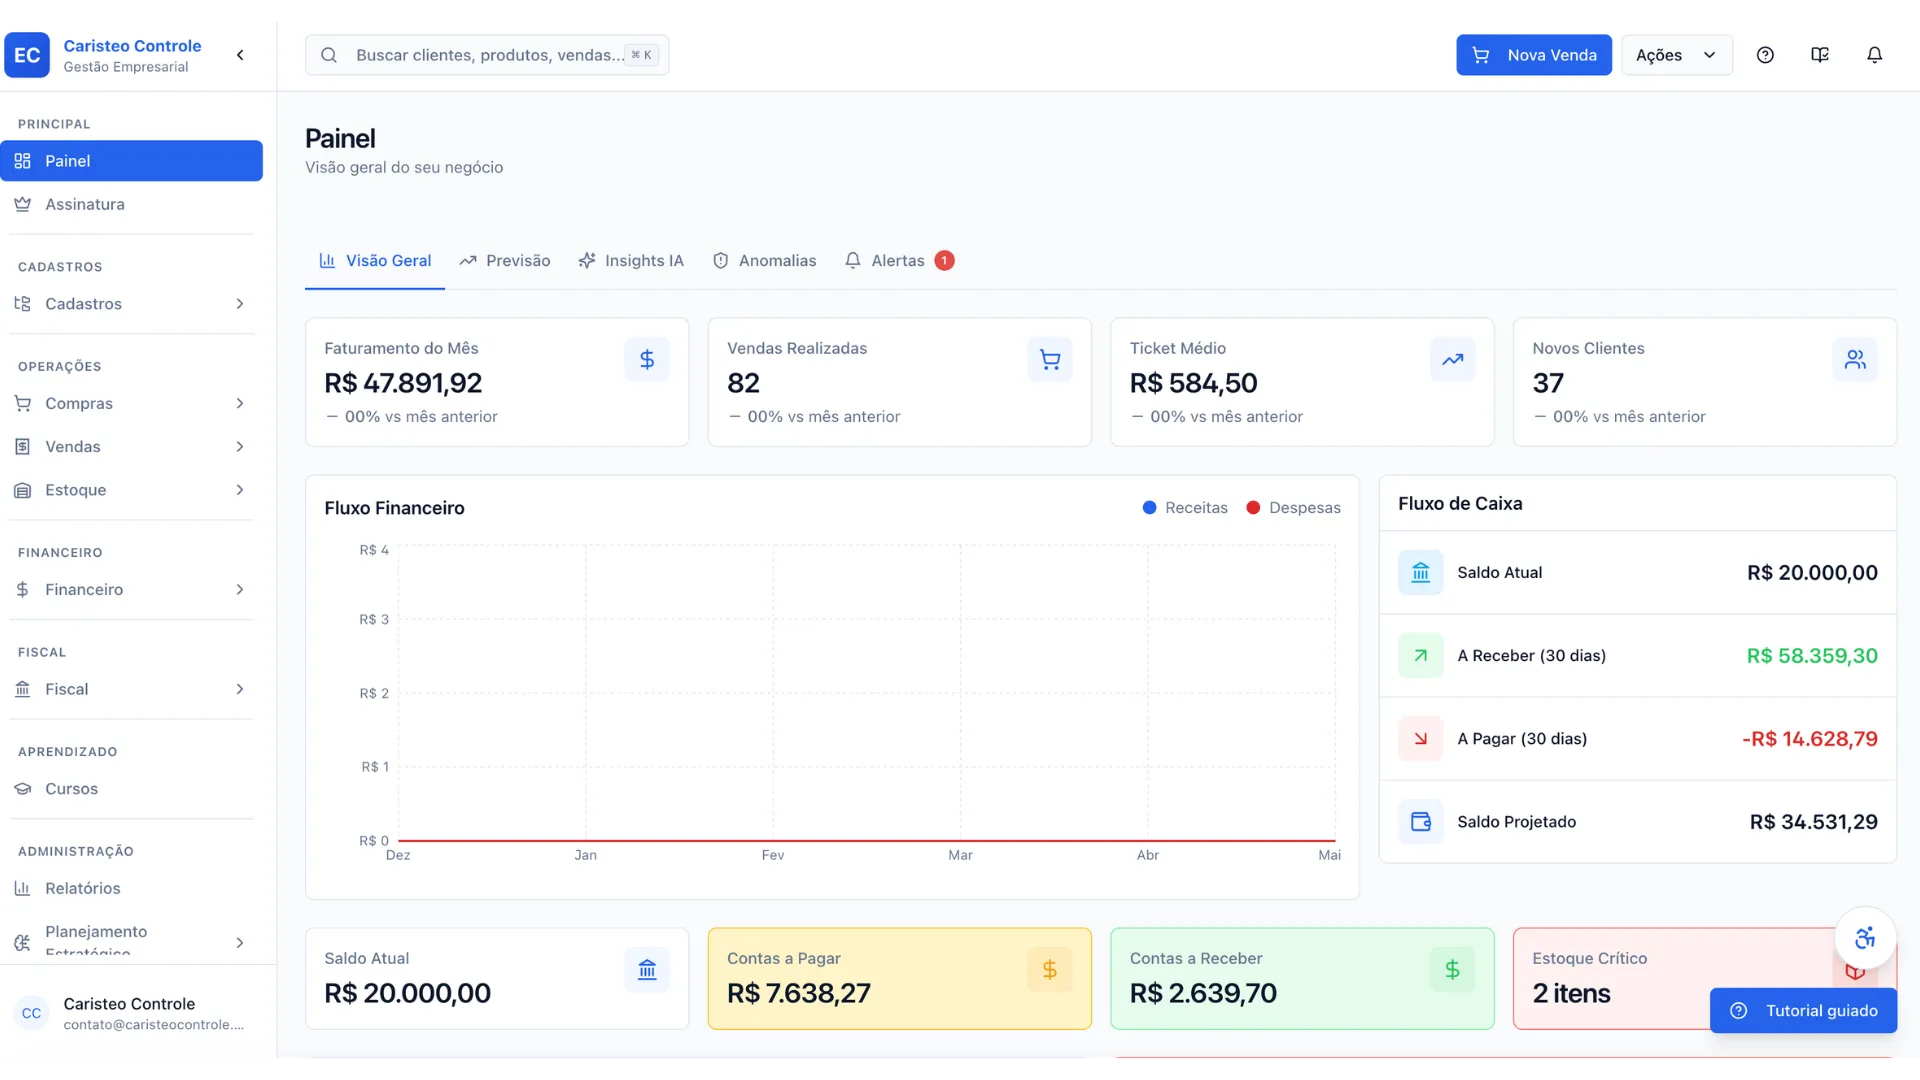
Task: Click the Novos Clientes users icon
Action: pyautogui.click(x=1855, y=359)
